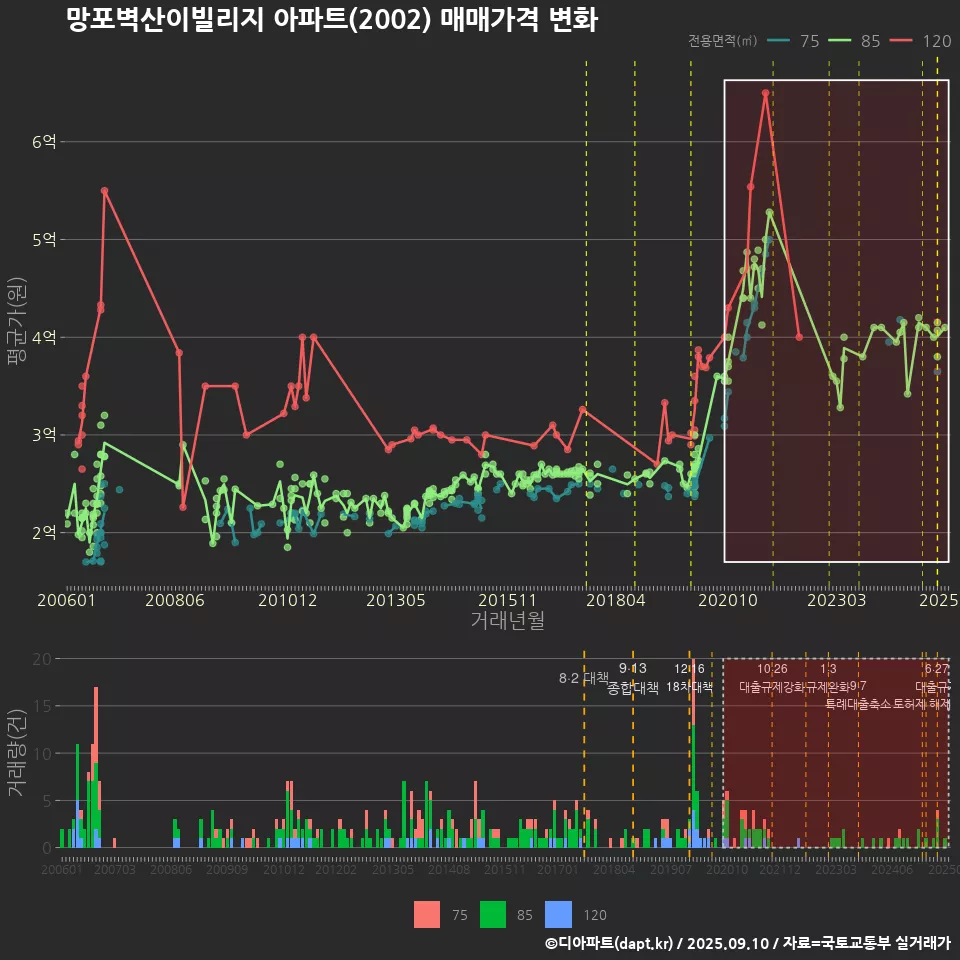Click the 거래년월 axis title
The image size is (960, 960).
tap(507, 620)
